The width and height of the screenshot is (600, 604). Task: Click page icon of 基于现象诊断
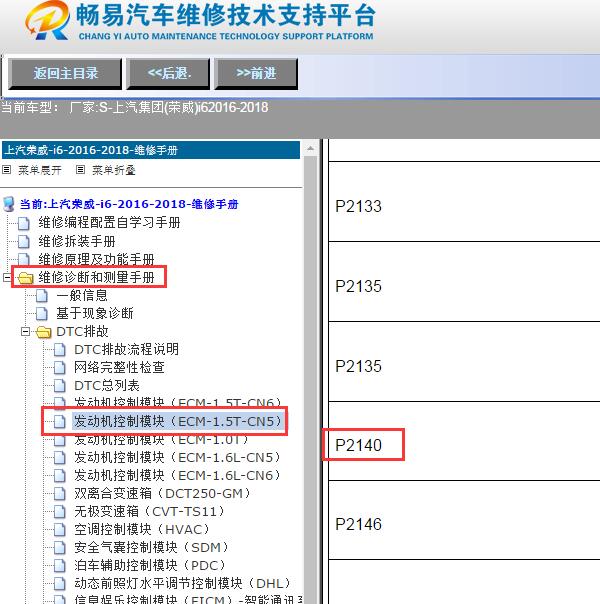tap(42, 314)
